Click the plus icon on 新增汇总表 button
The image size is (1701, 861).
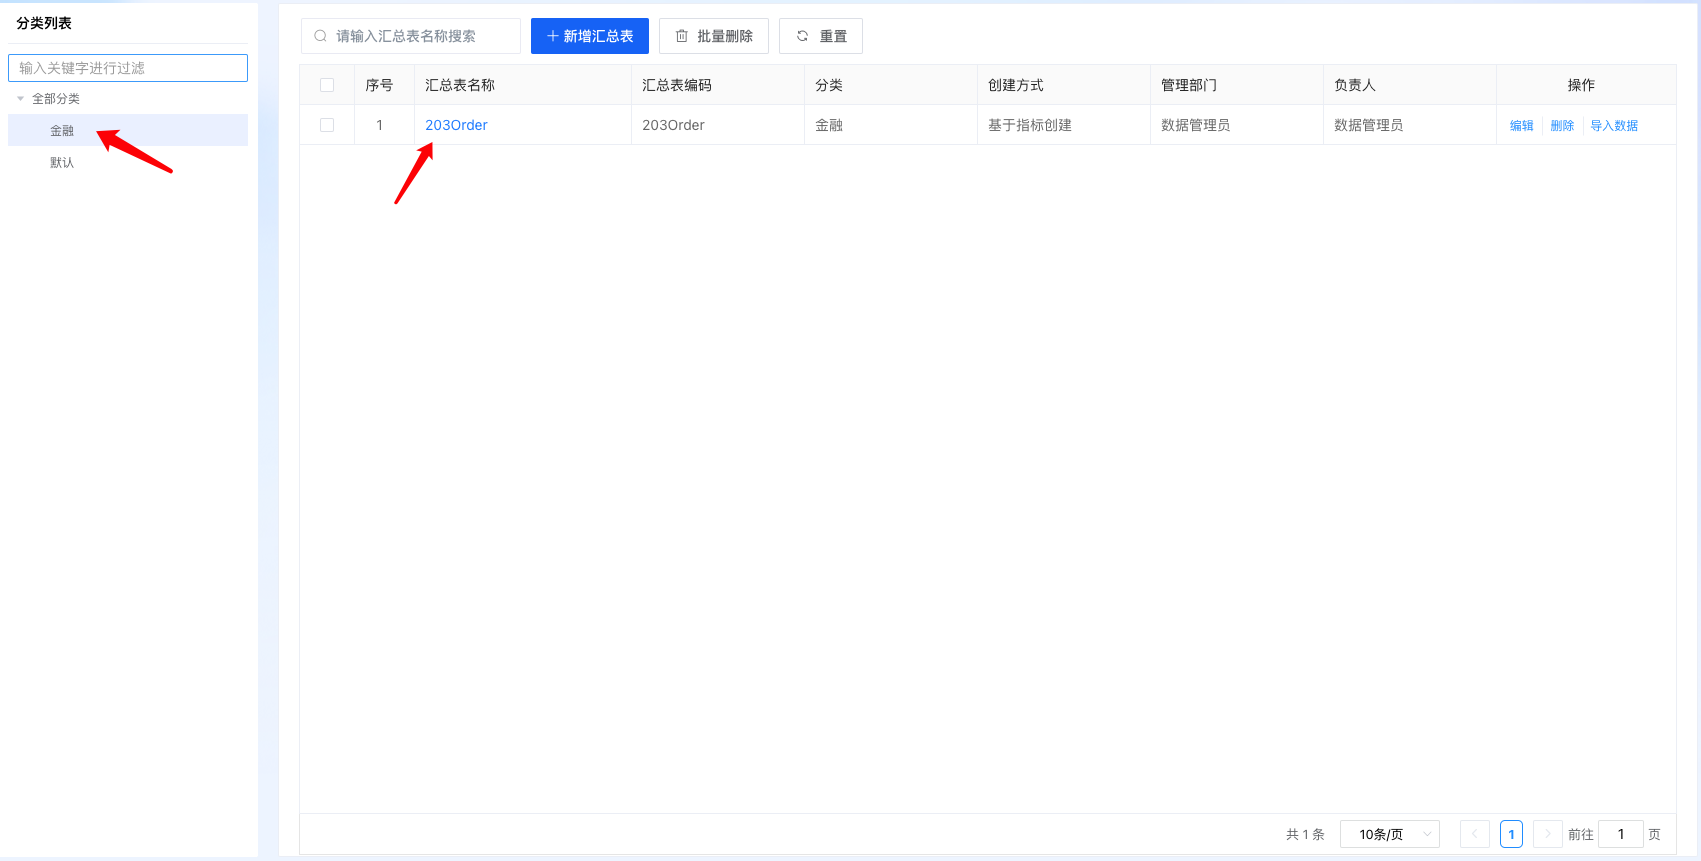pos(552,36)
